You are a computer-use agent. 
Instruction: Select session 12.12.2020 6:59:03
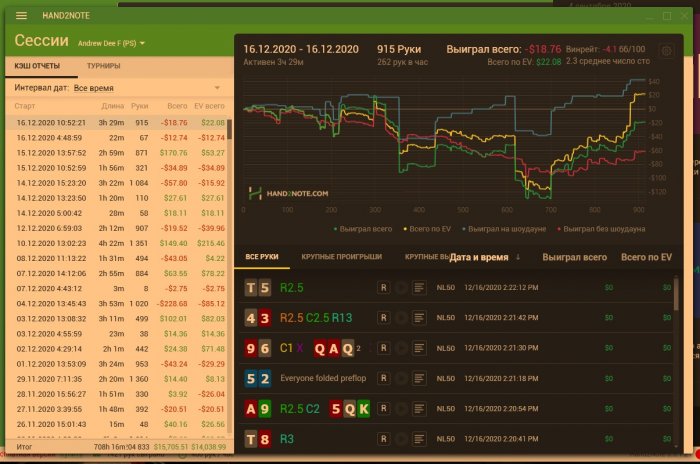tap(118, 228)
